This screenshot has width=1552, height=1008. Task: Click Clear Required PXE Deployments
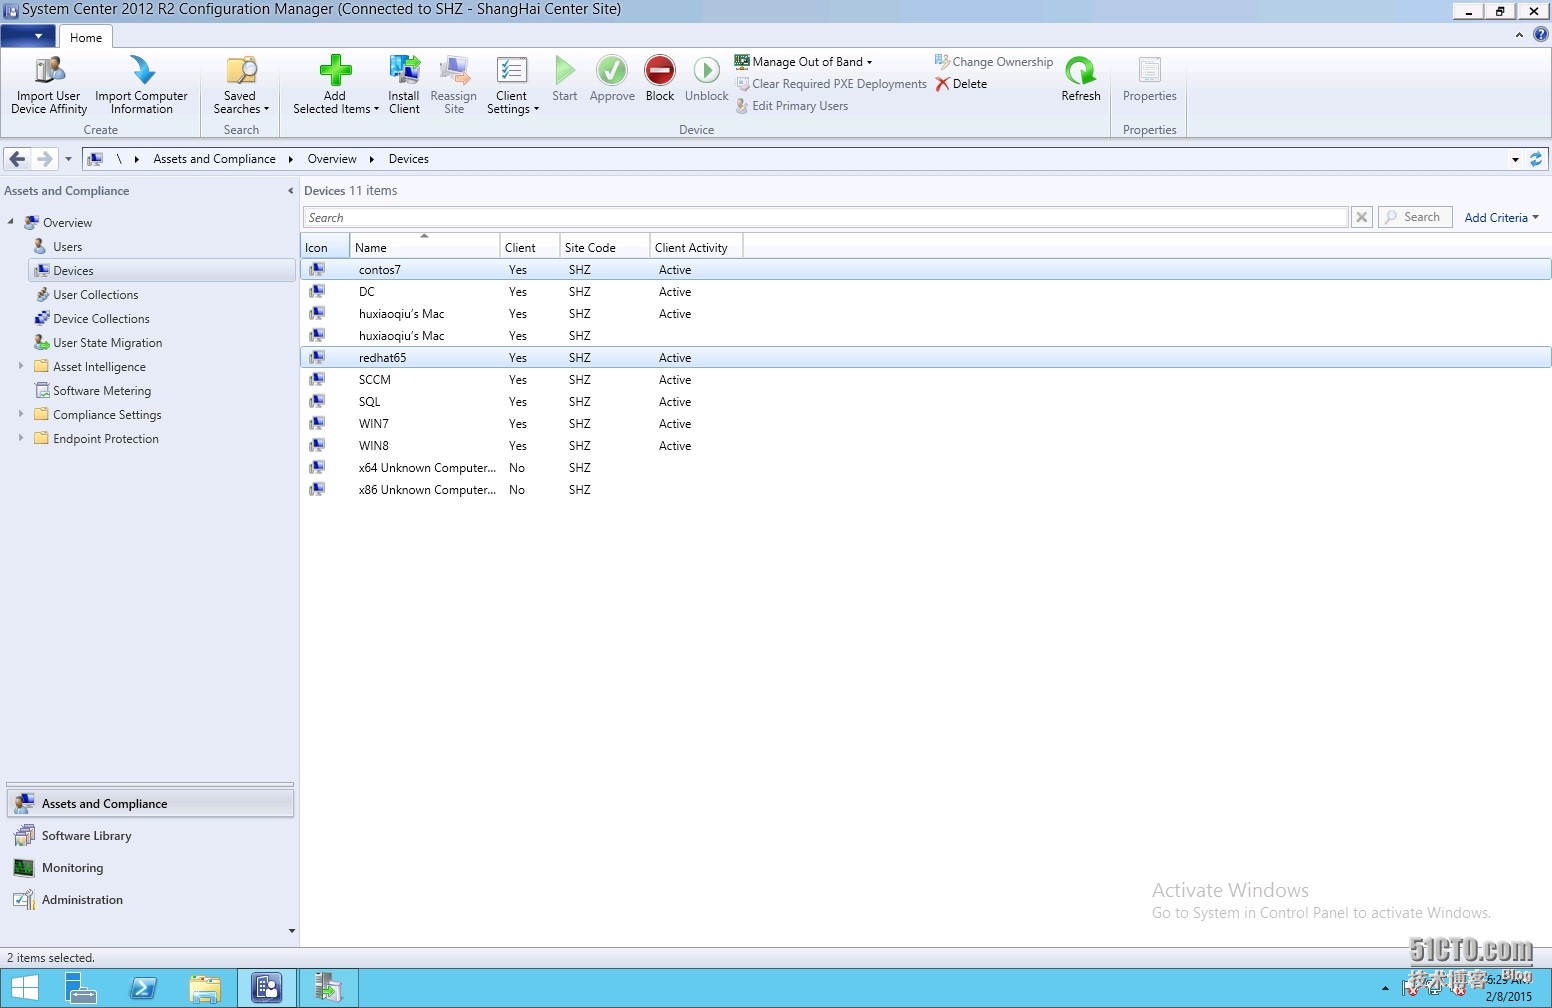tap(831, 84)
